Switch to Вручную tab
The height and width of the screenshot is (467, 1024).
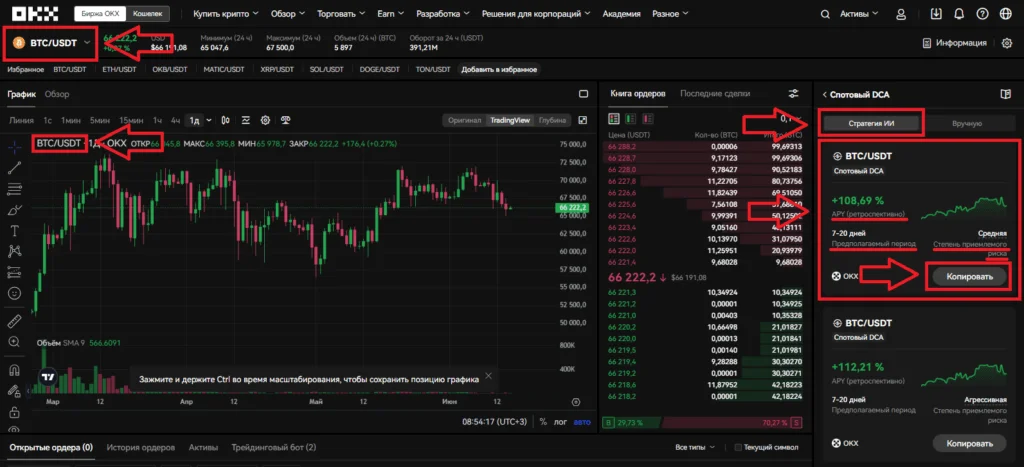click(x=967, y=123)
